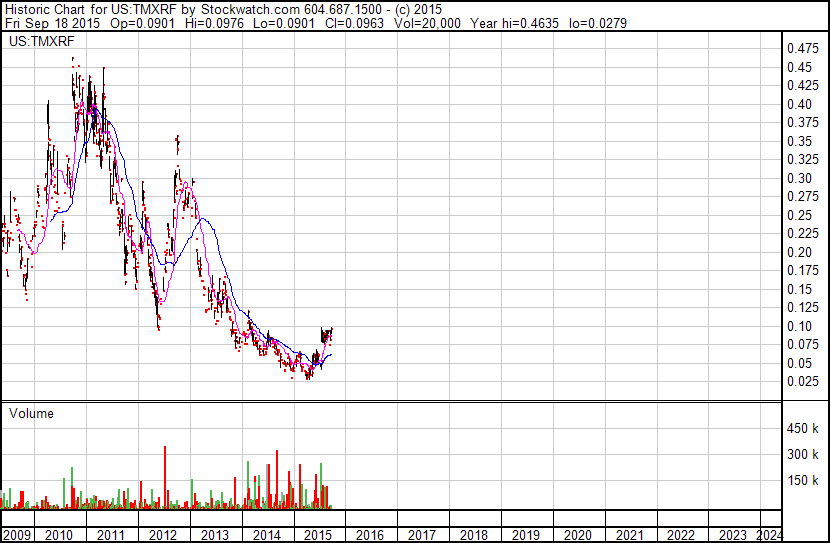The width and height of the screenshot is (830, 543).
Task: Click the 2015 year label on time axis
Action: coord(318,535)
